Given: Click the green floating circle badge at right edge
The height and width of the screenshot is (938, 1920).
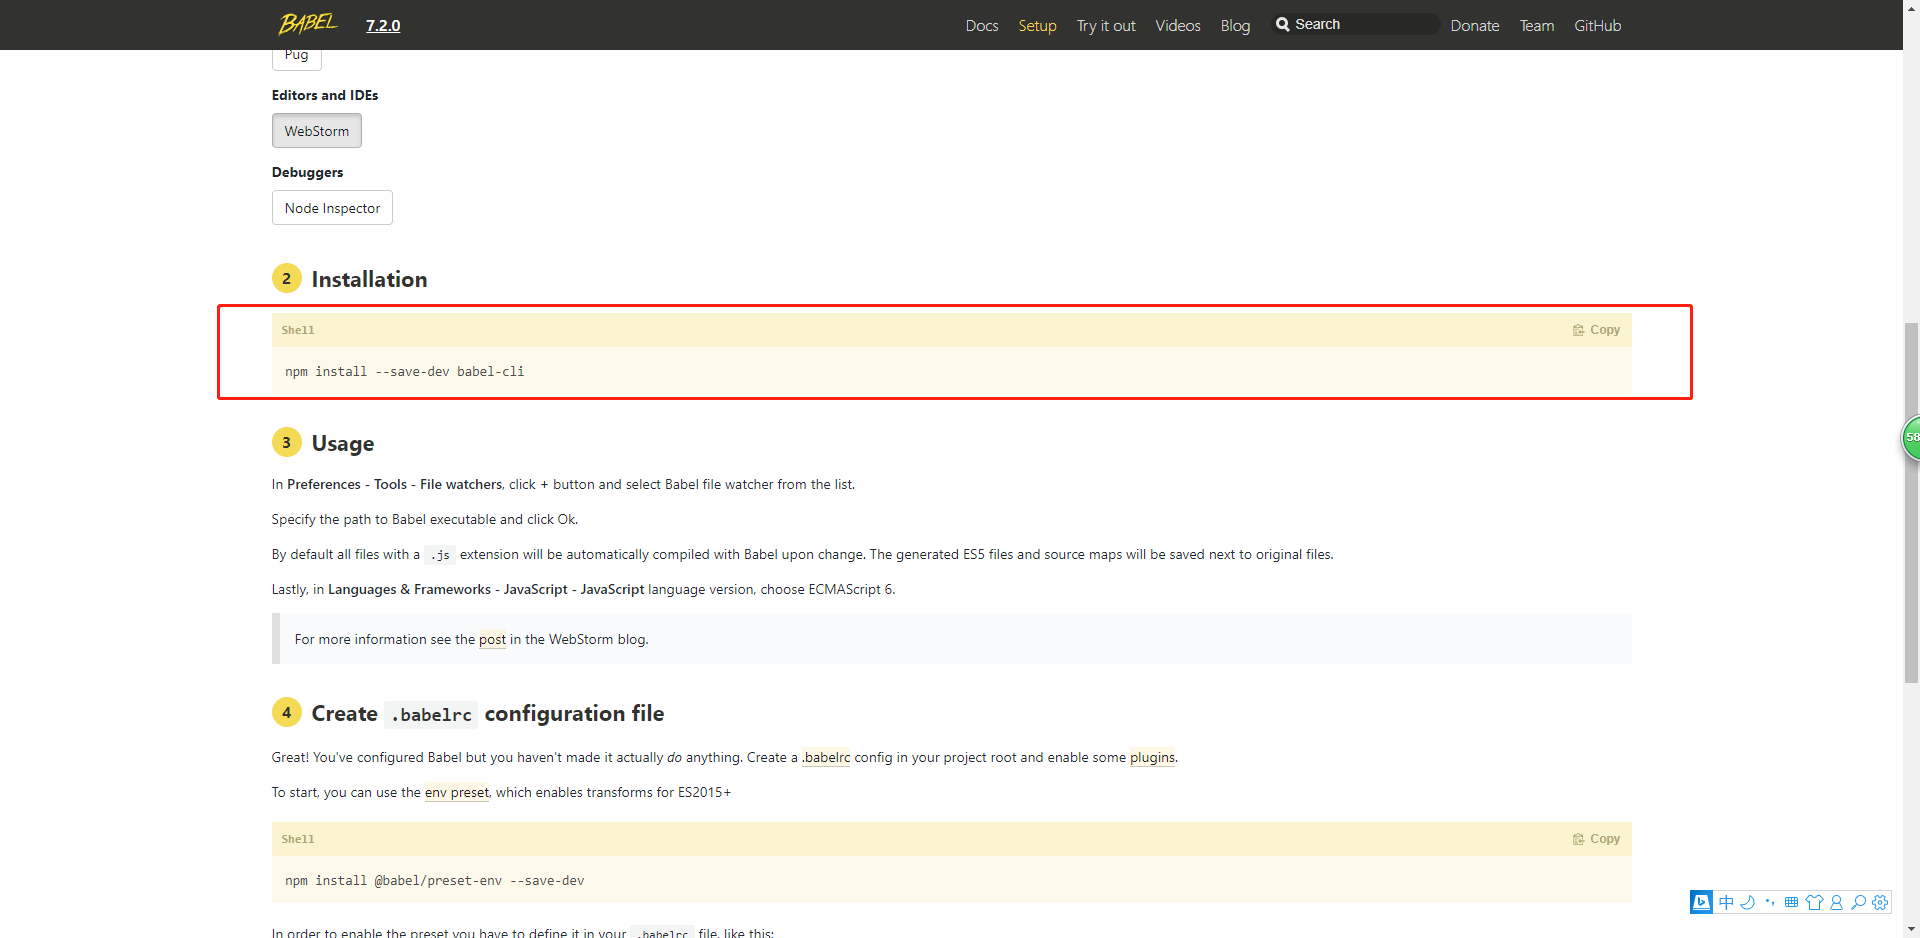Looking at the screenshot, I should click(x=1910, y=438).
